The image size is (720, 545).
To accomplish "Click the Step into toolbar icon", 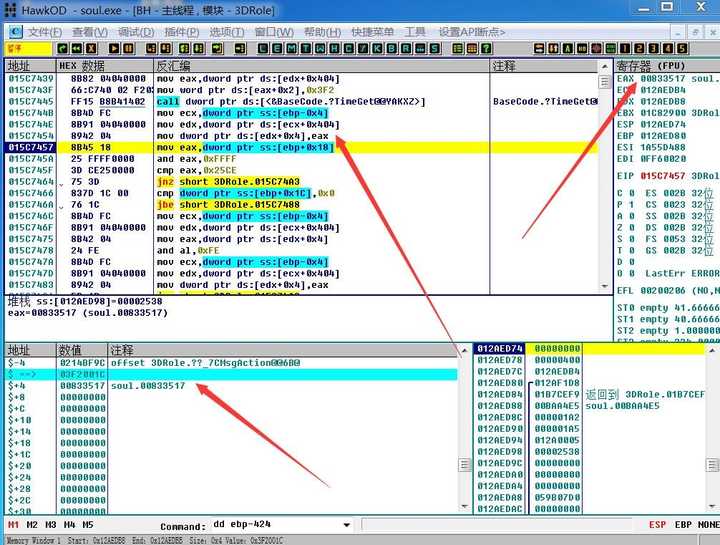I will point(151,49).
